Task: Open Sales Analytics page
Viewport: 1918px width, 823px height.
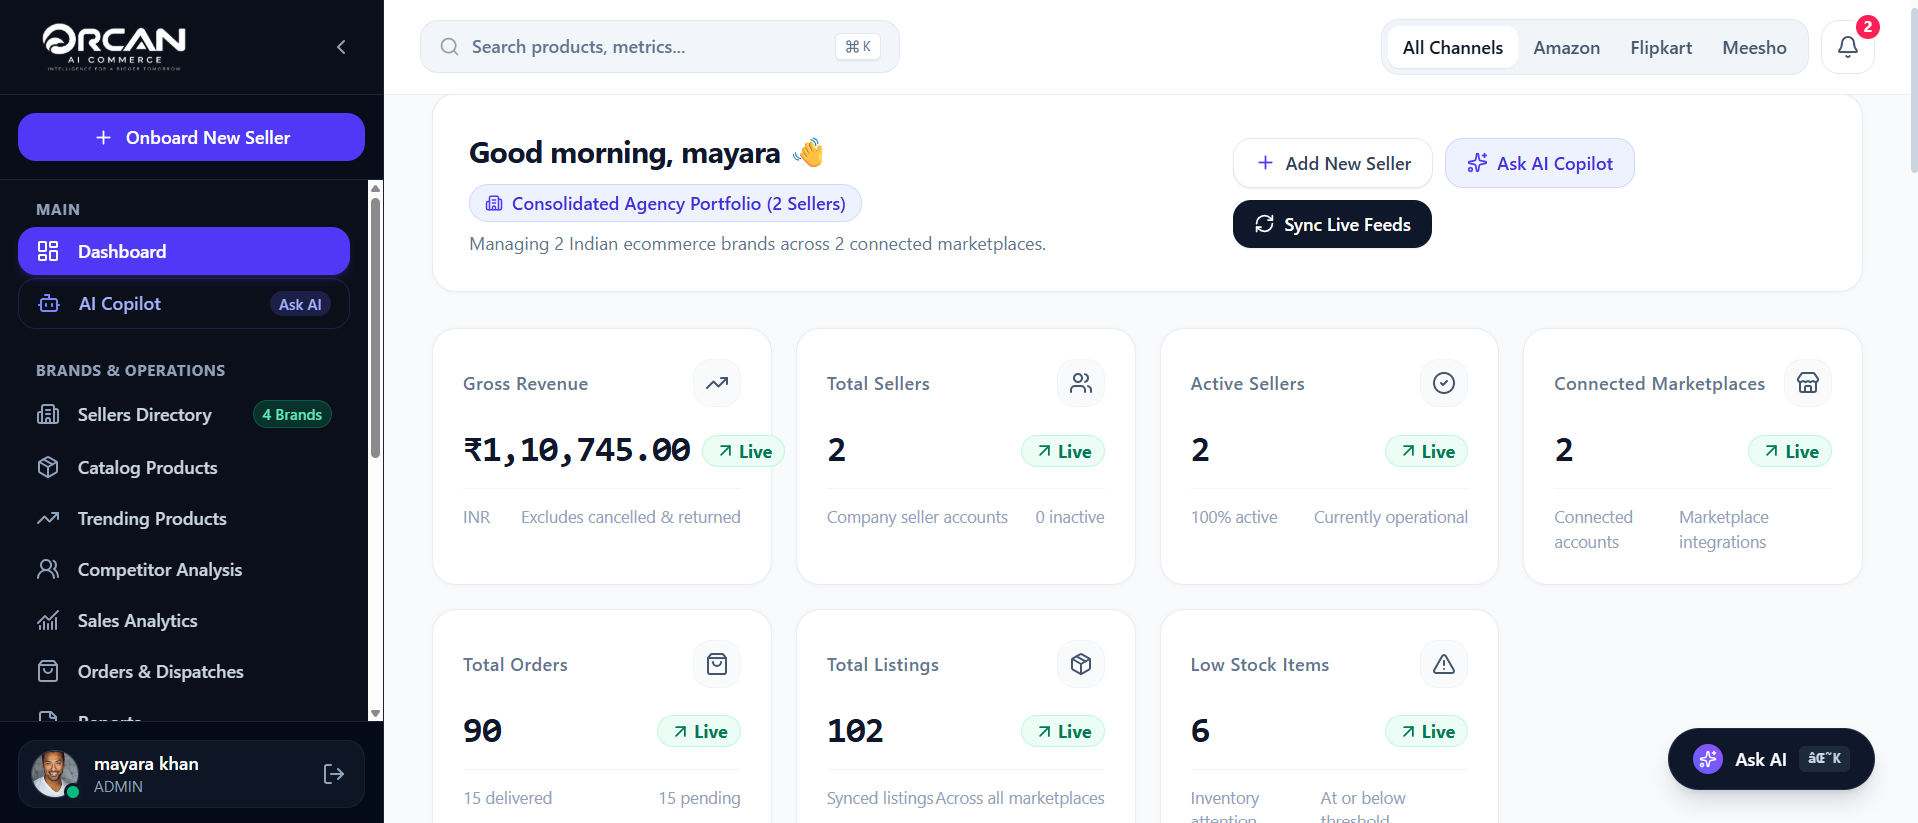Action: [184, 620]
